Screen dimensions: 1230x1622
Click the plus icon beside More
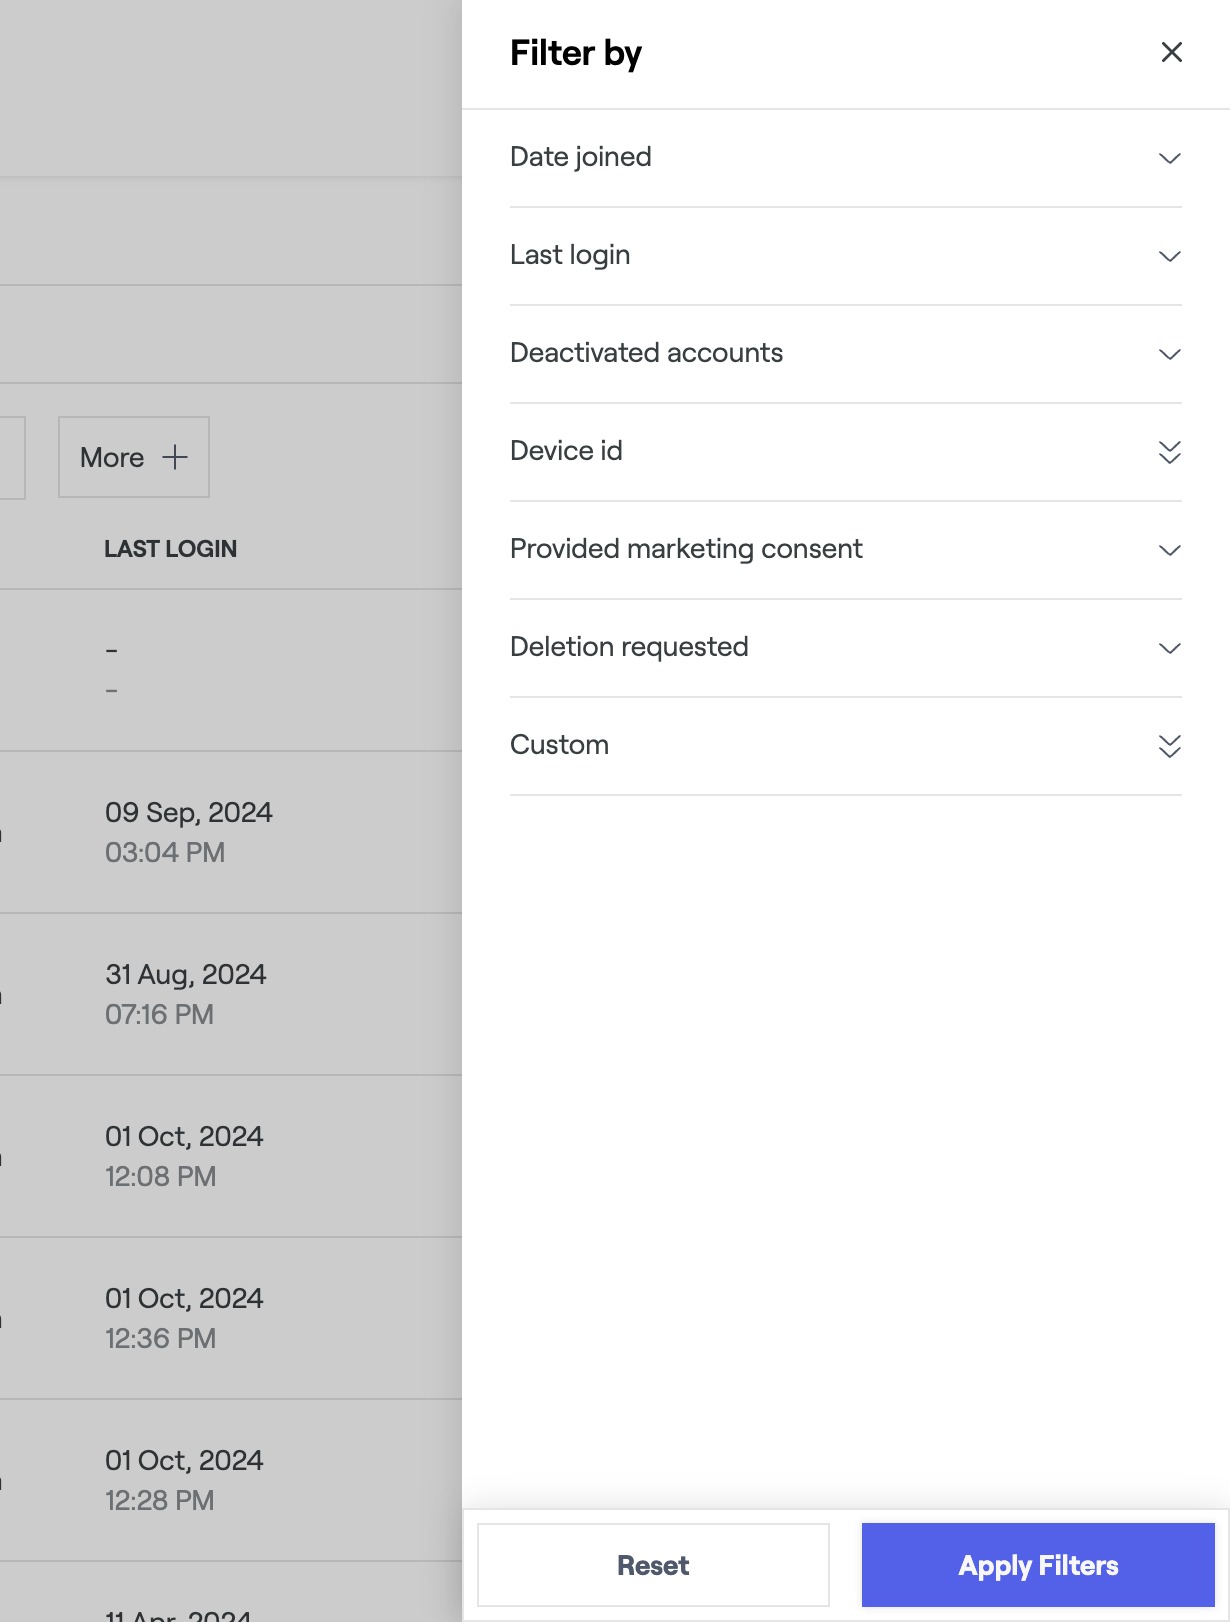[x=175, y=457]
